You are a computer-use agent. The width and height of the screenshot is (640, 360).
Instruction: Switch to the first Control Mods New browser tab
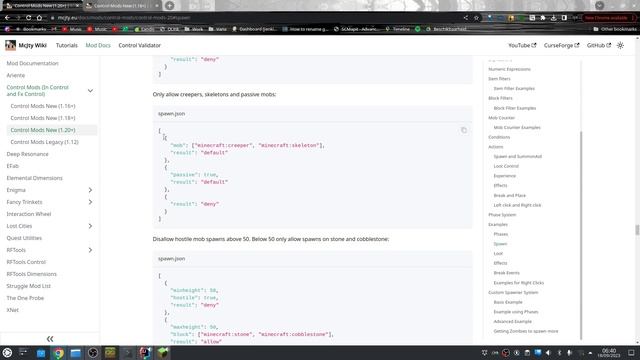(x=41, y=6)
